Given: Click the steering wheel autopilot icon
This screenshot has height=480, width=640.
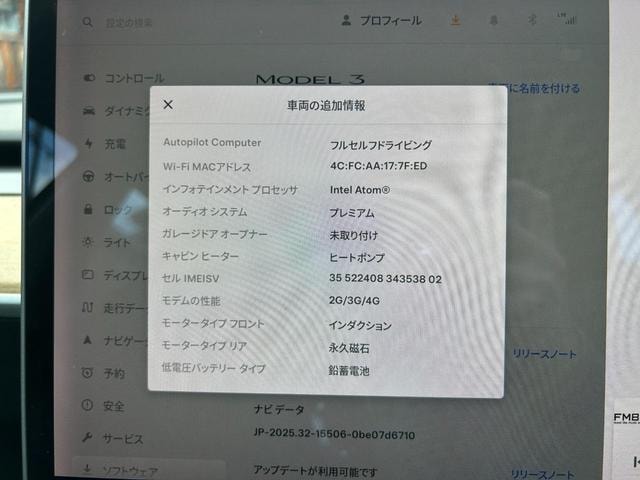Looking at the screenshot, I should click(x=89, y=176).
